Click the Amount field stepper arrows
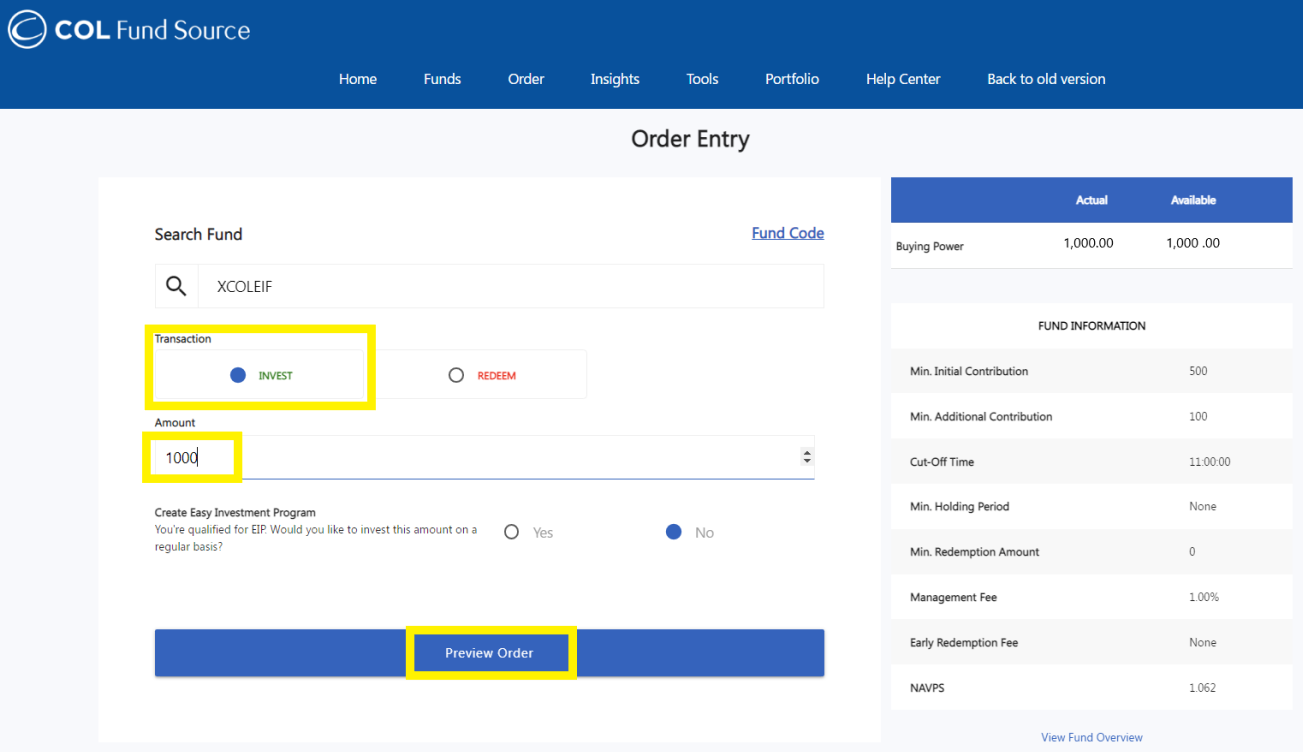The image size is (1303, 752). tap(807, 457)
